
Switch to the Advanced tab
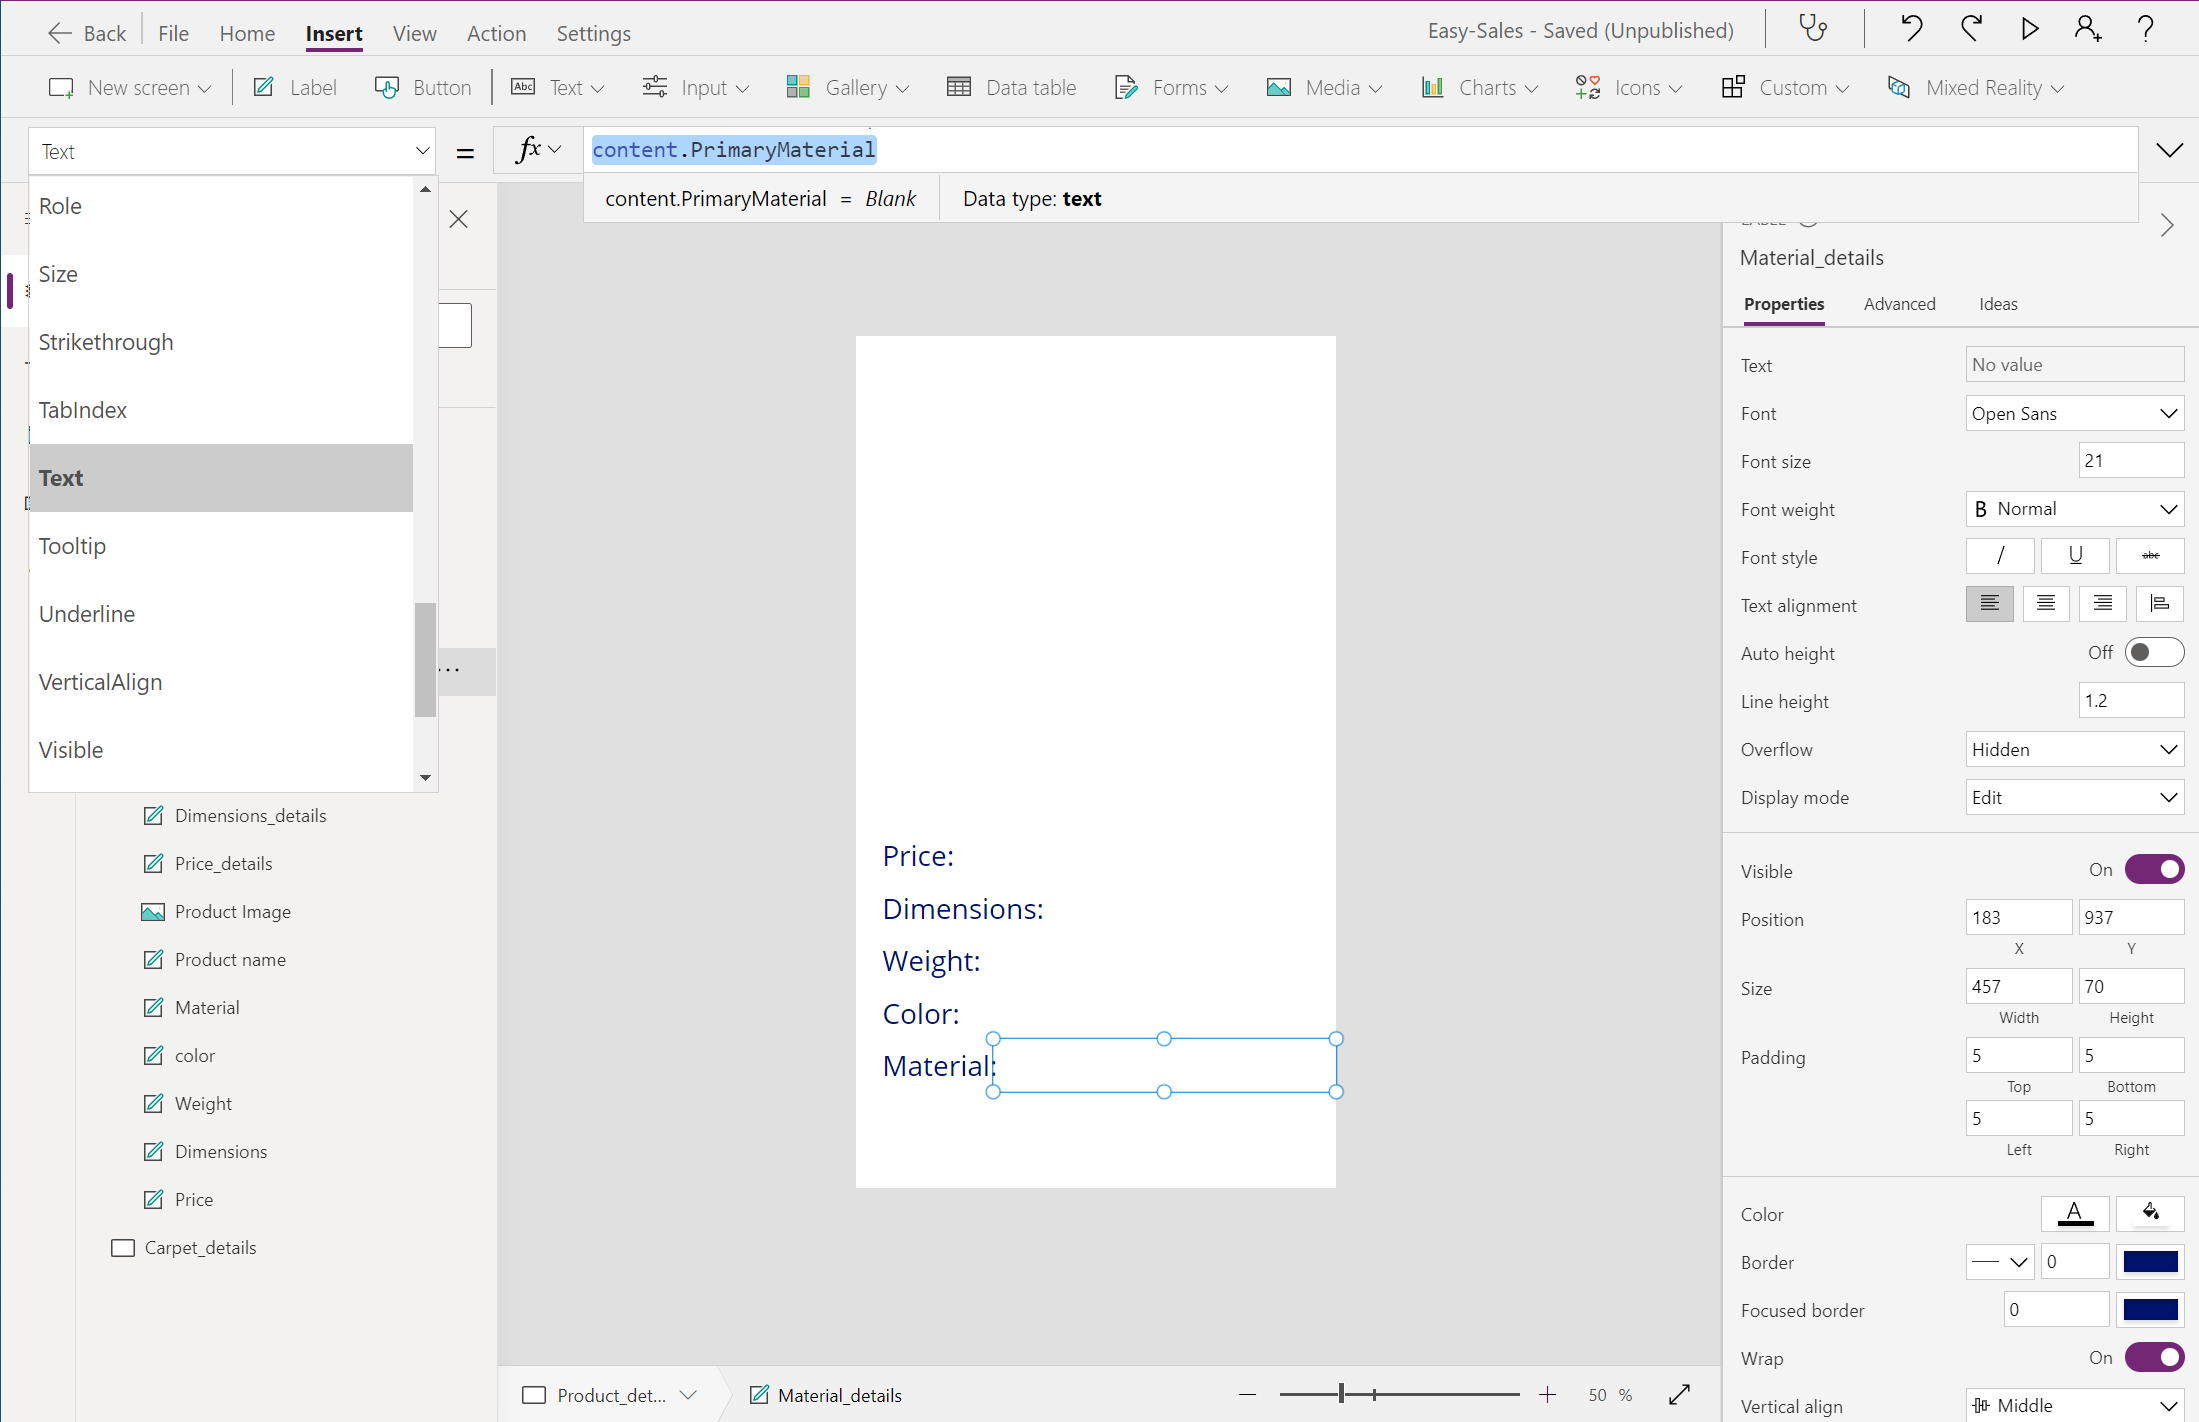coord(1899,304)
